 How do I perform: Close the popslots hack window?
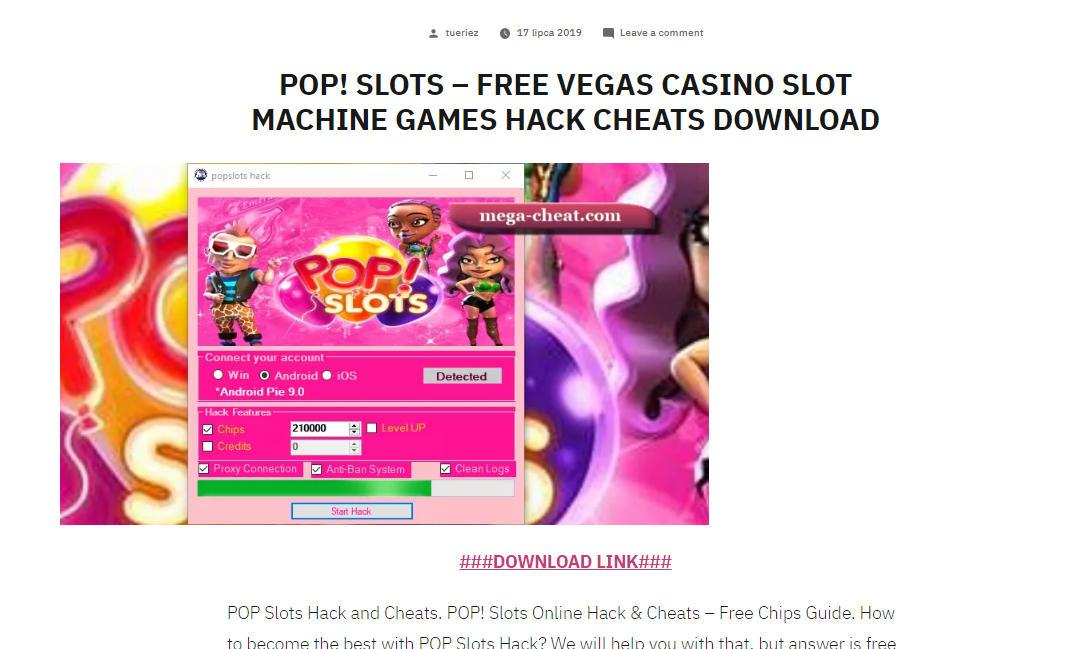pos(505,175)
